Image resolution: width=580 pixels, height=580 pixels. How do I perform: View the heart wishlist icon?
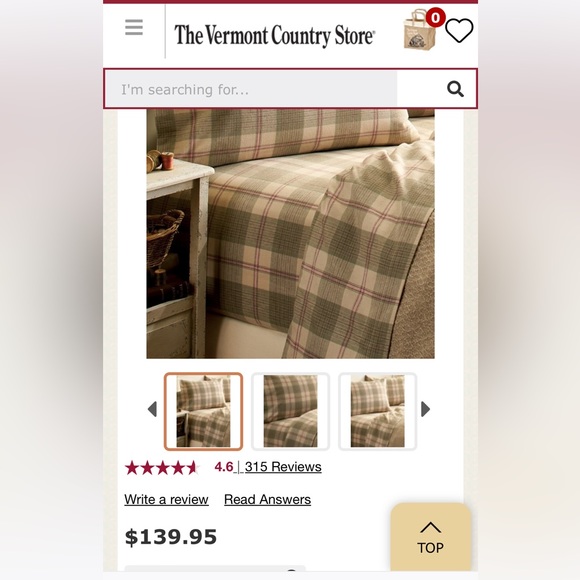click(459, 30)
